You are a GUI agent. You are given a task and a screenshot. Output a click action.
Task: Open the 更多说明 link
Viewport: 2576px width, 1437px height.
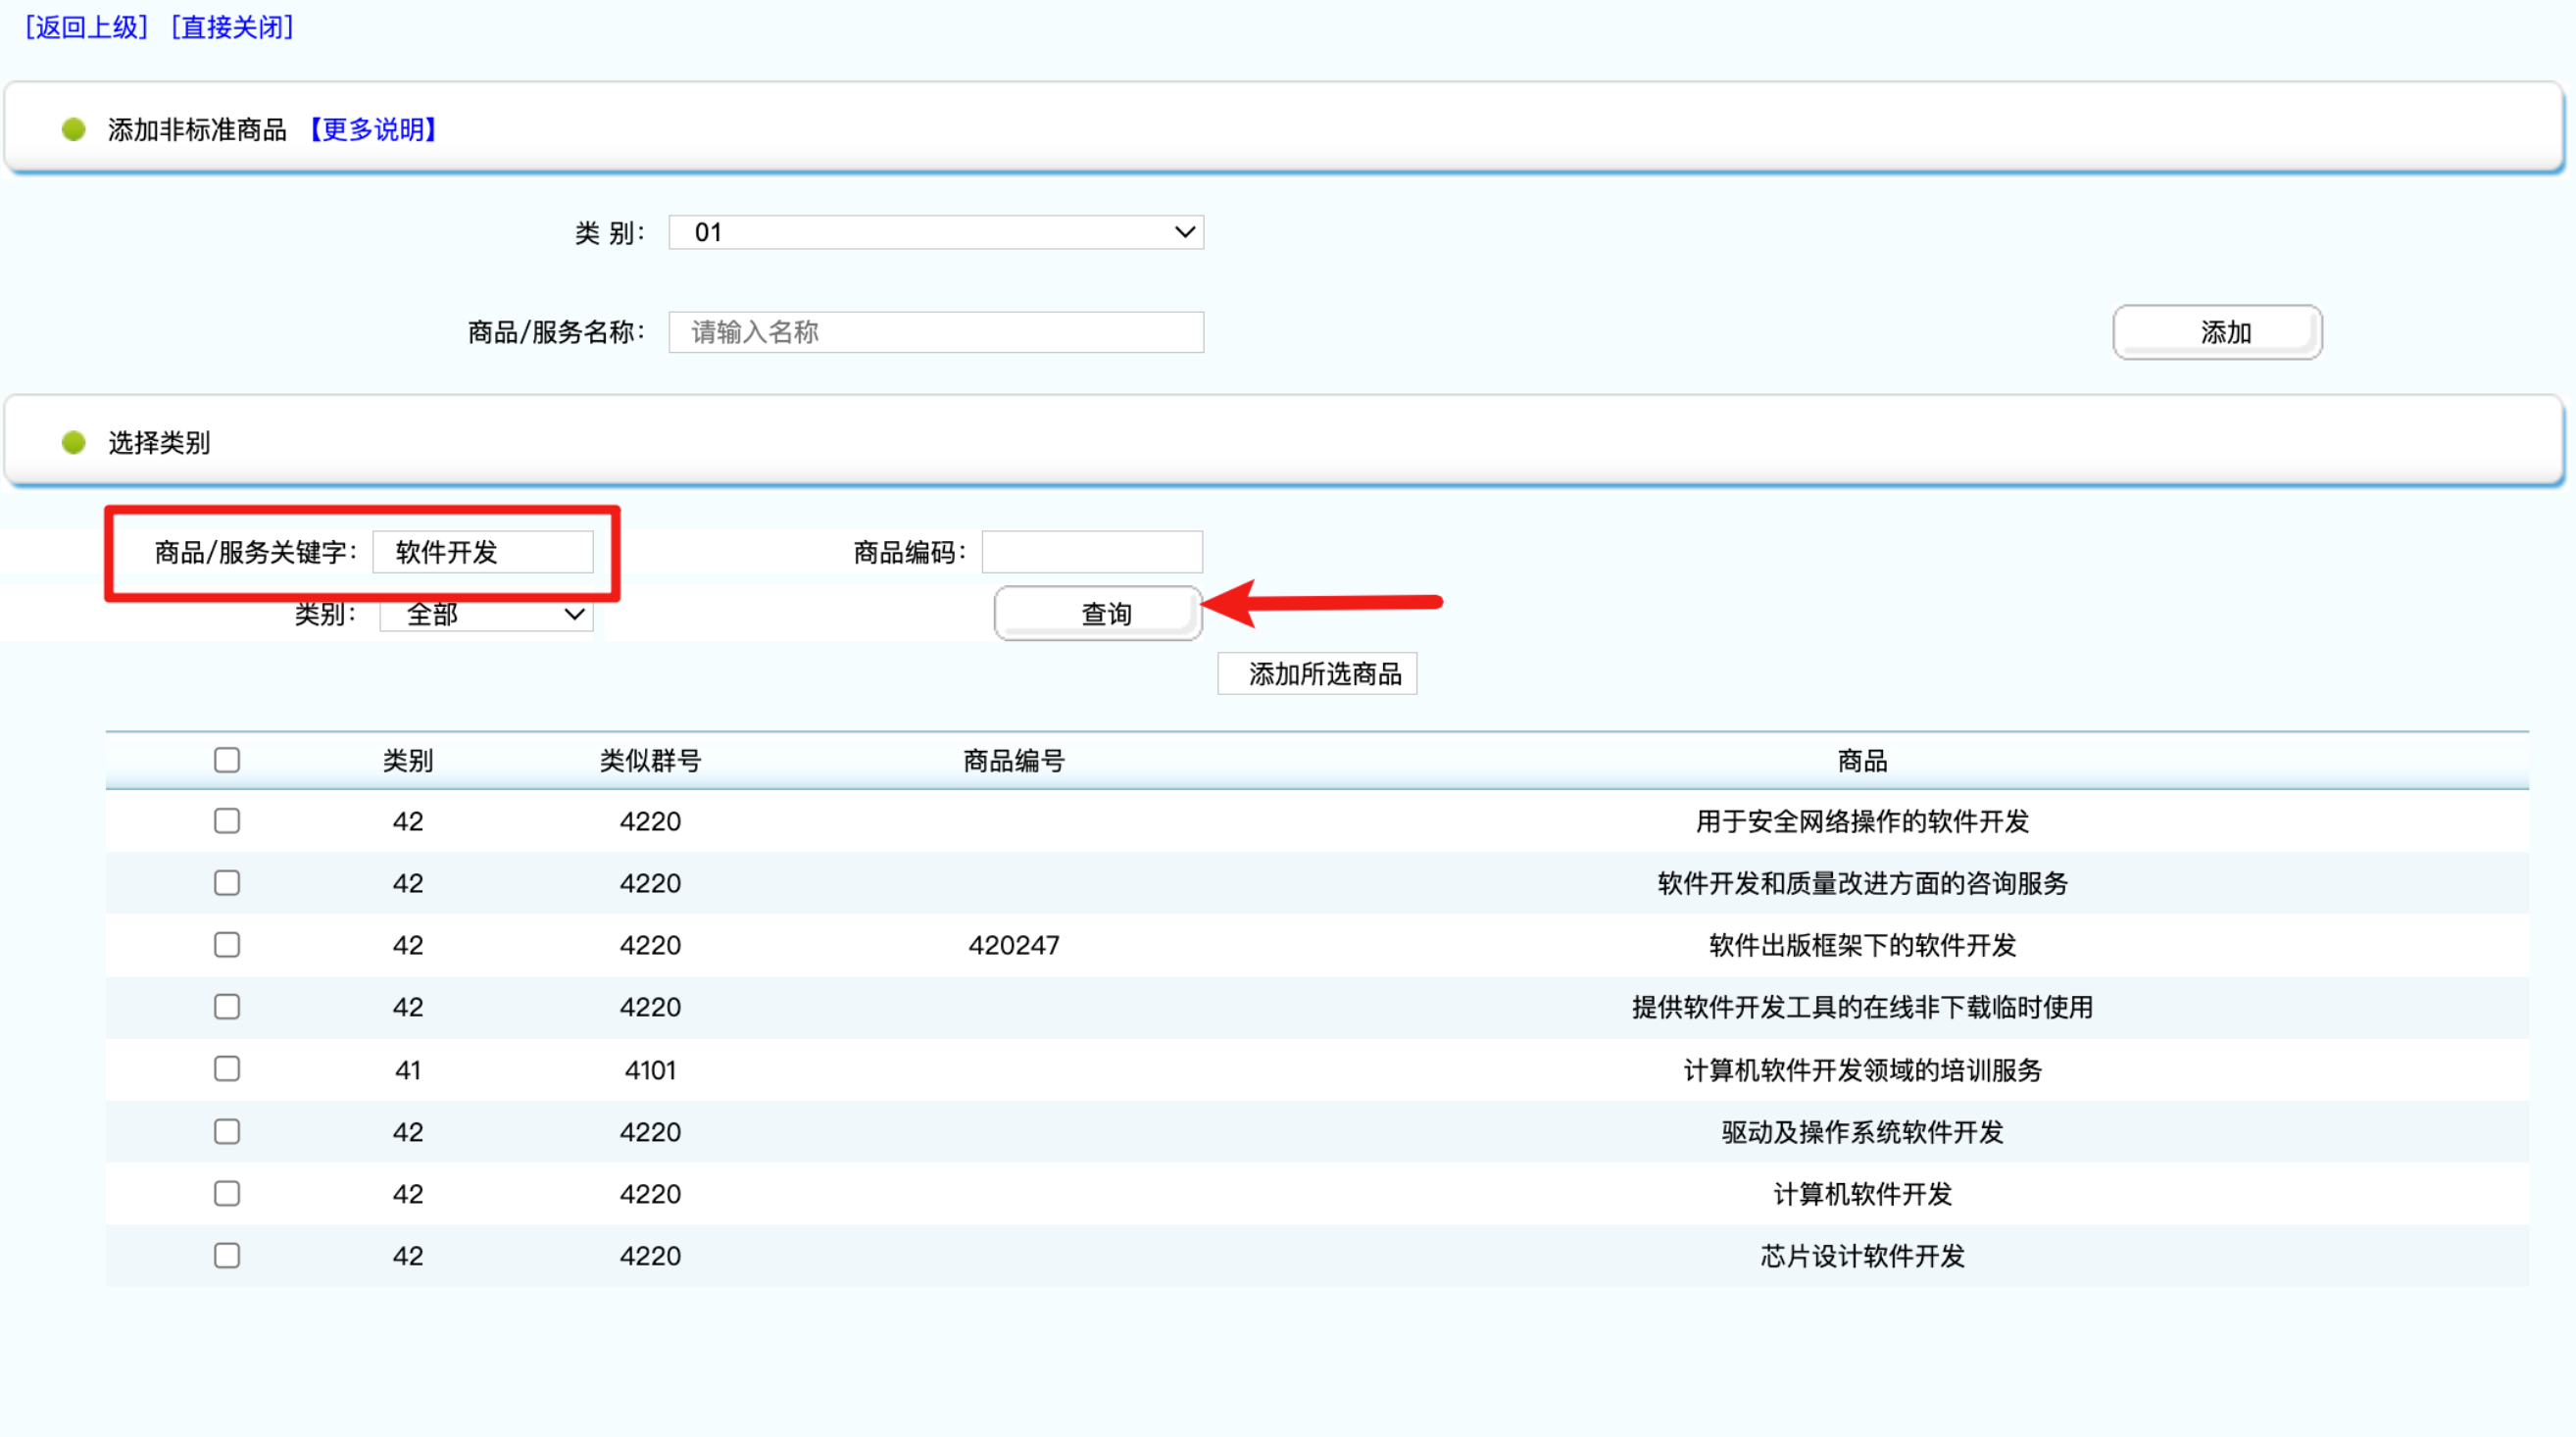[372, 129]
